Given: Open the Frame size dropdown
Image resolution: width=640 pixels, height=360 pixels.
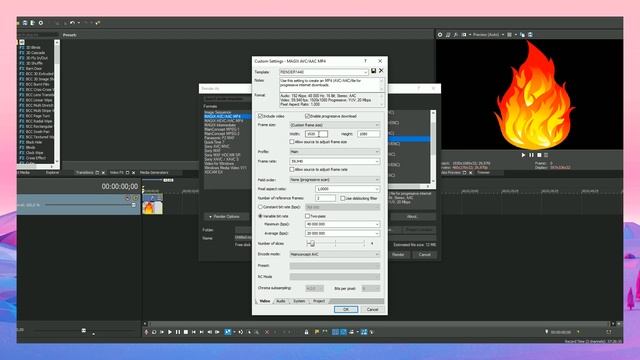Looking at the screenshot, I should (335, 125).
